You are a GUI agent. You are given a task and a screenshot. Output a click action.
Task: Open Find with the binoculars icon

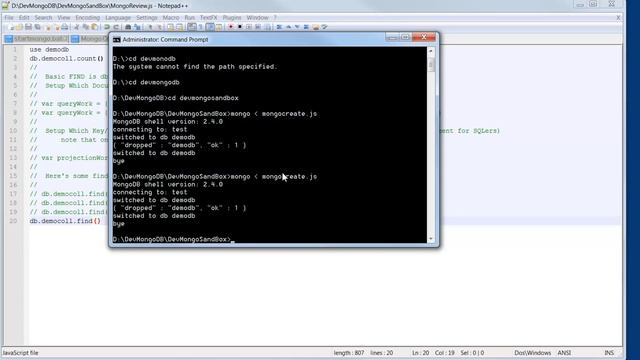pyautogui.click(x=128, y=27)
